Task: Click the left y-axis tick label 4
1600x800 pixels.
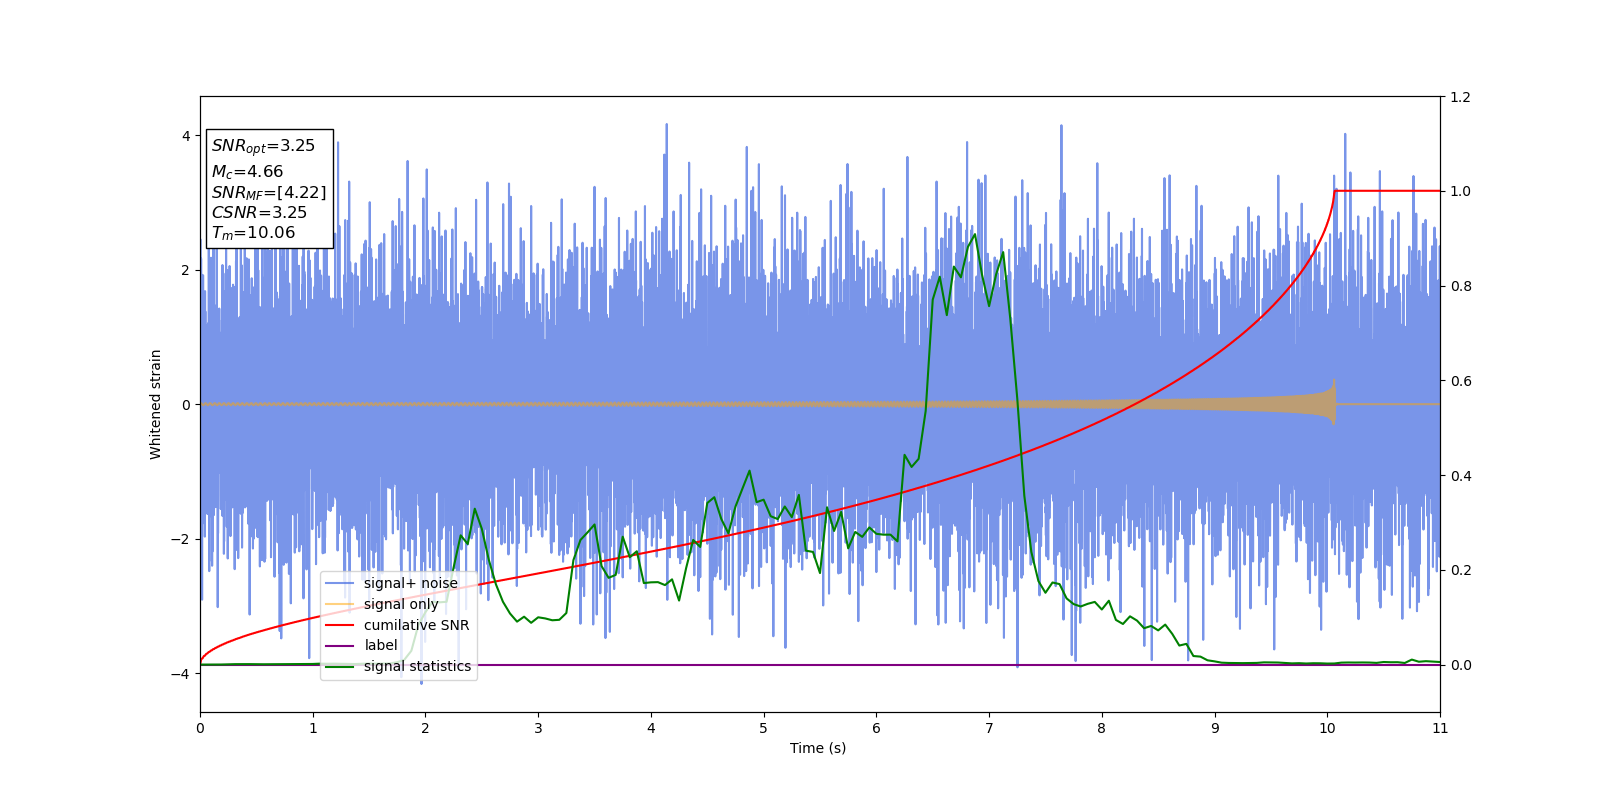Action: [x=186, y=136]
